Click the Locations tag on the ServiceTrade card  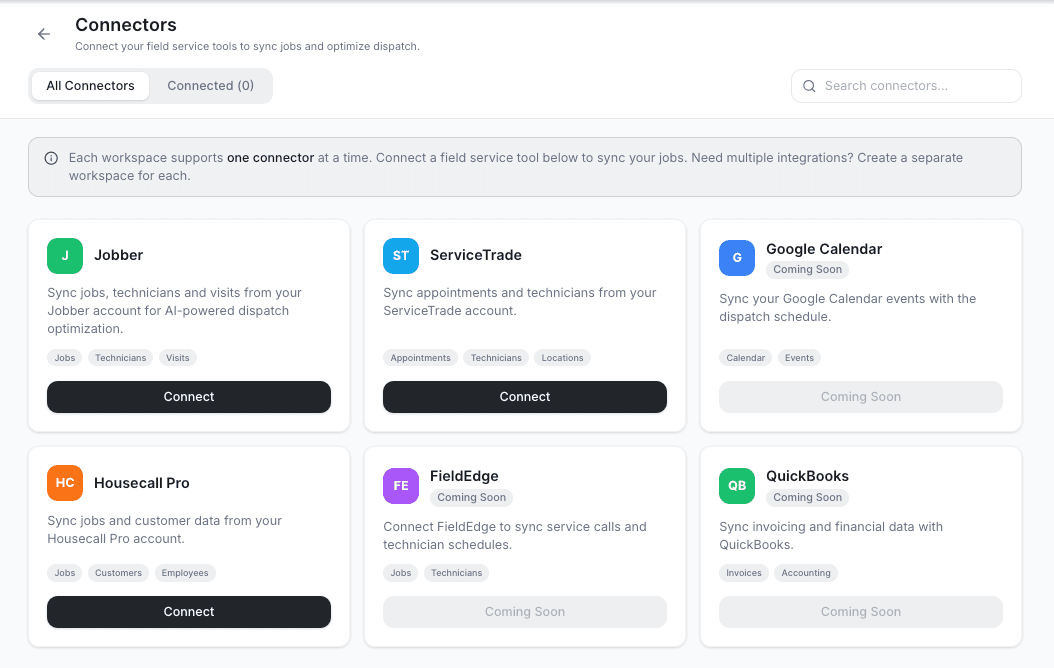(x=561, y=357)
